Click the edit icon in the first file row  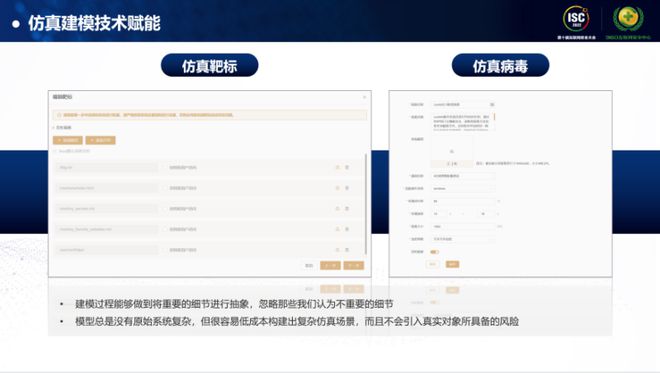[337, 168]
